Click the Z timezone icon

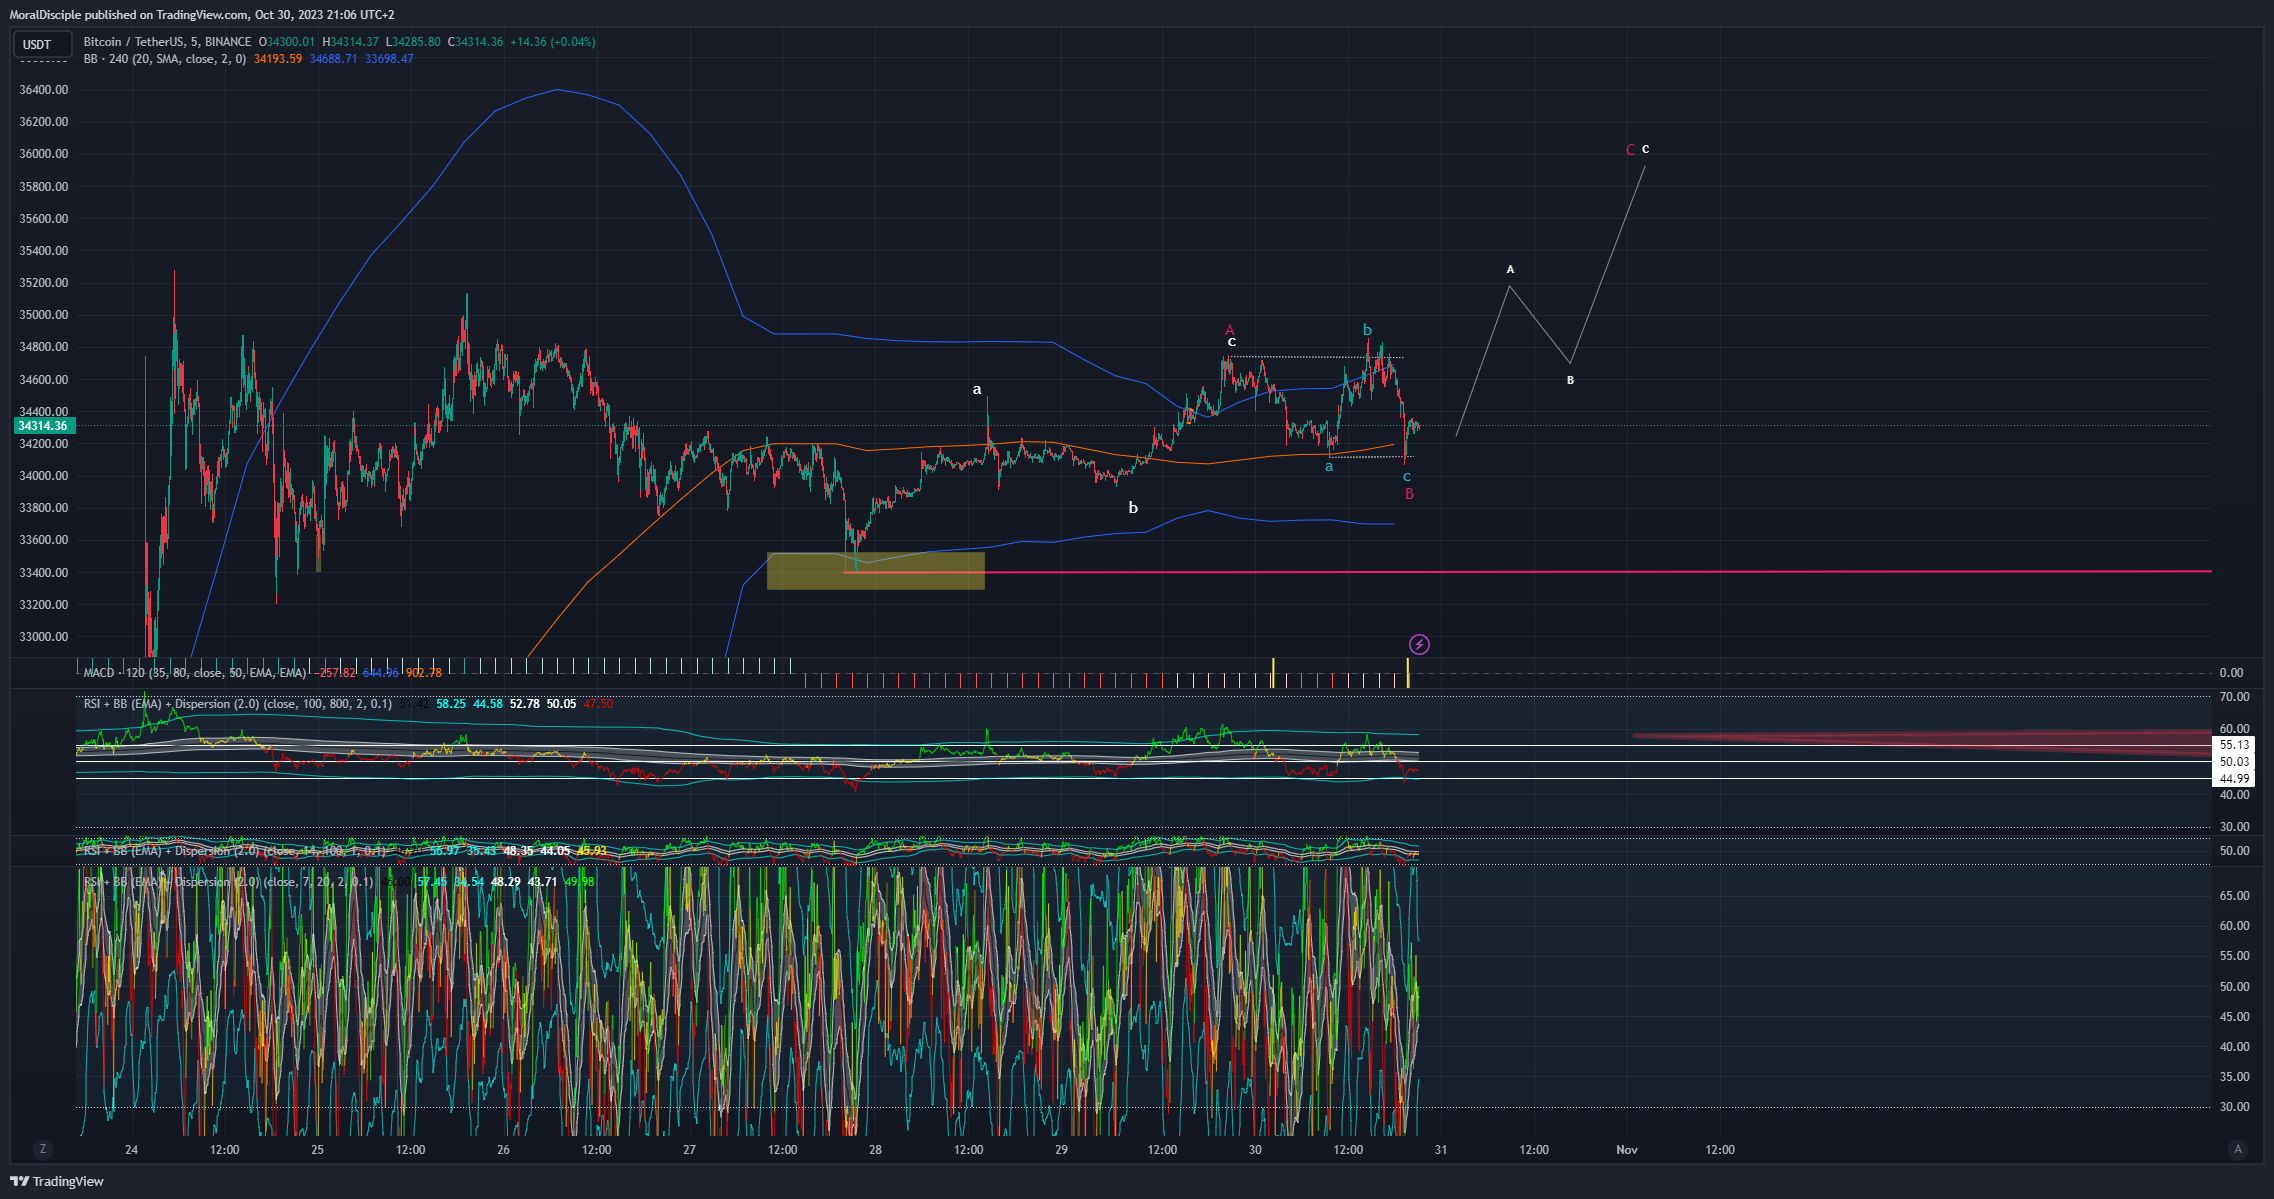42,1149
